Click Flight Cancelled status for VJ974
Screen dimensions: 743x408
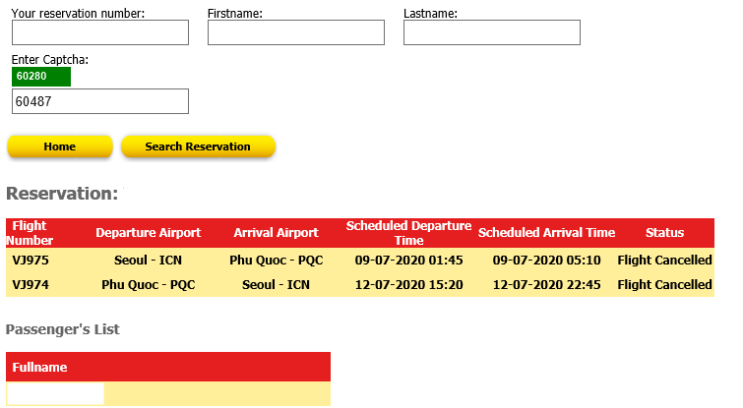[665, 285]
